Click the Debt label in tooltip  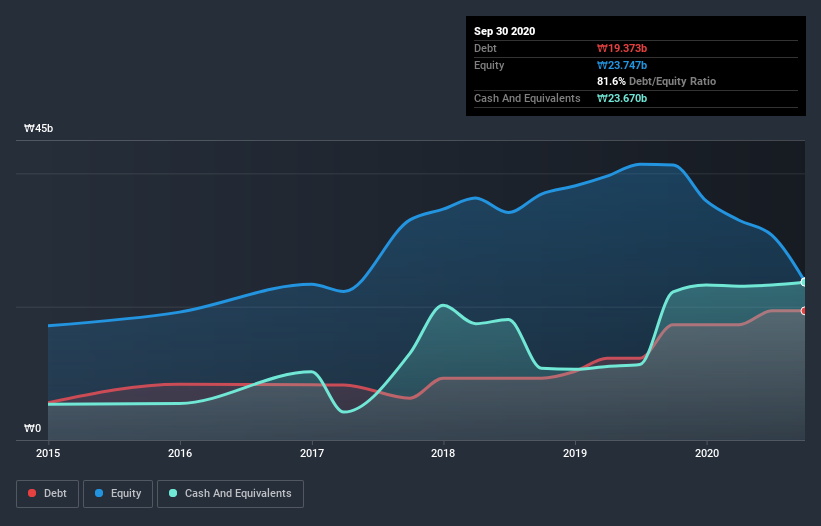[x=485, y=48]
